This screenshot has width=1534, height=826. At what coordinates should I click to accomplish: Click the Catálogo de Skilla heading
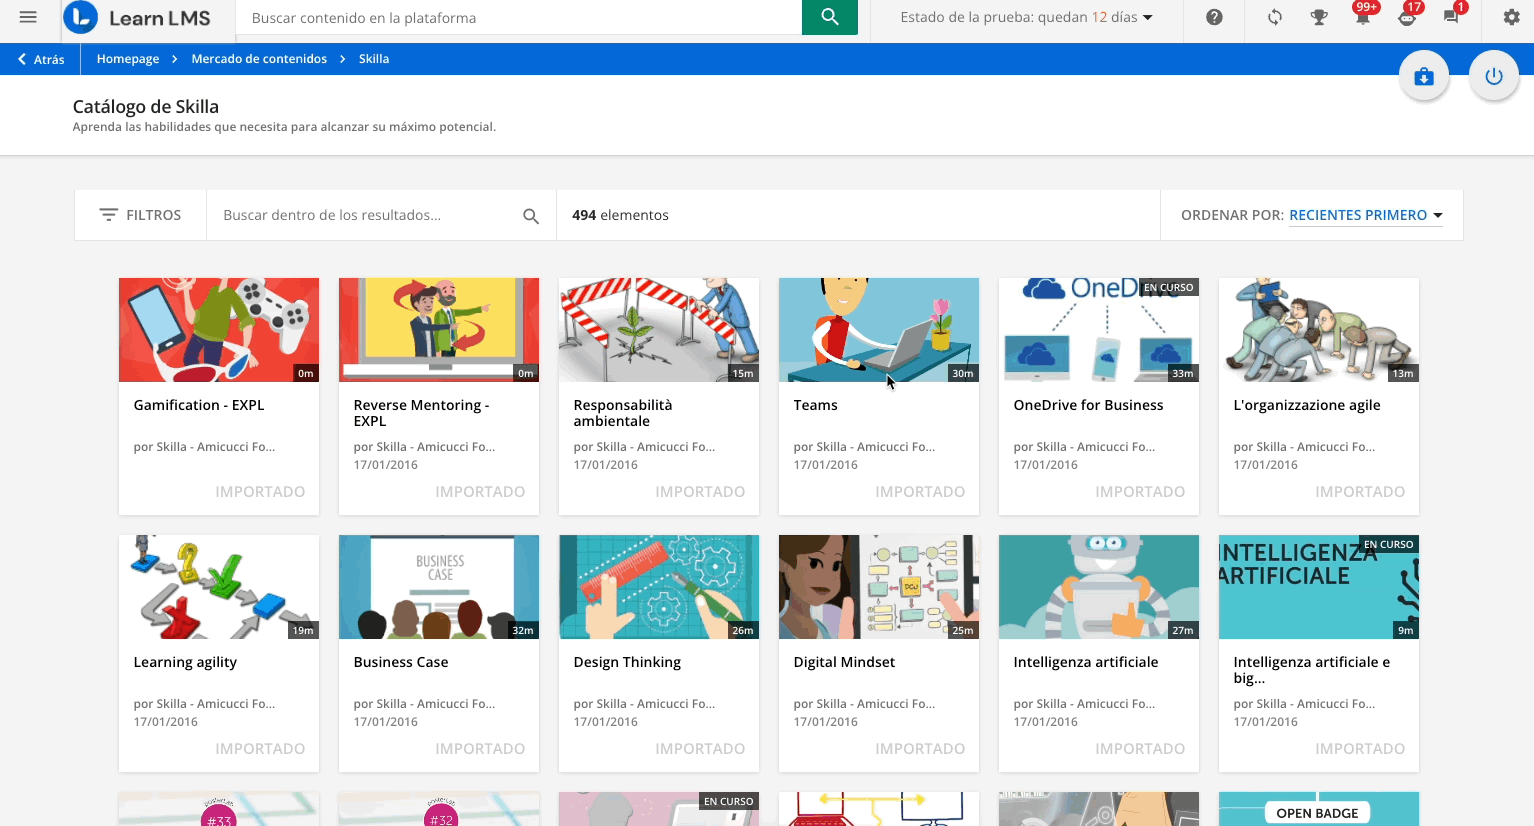coord(146,107)
